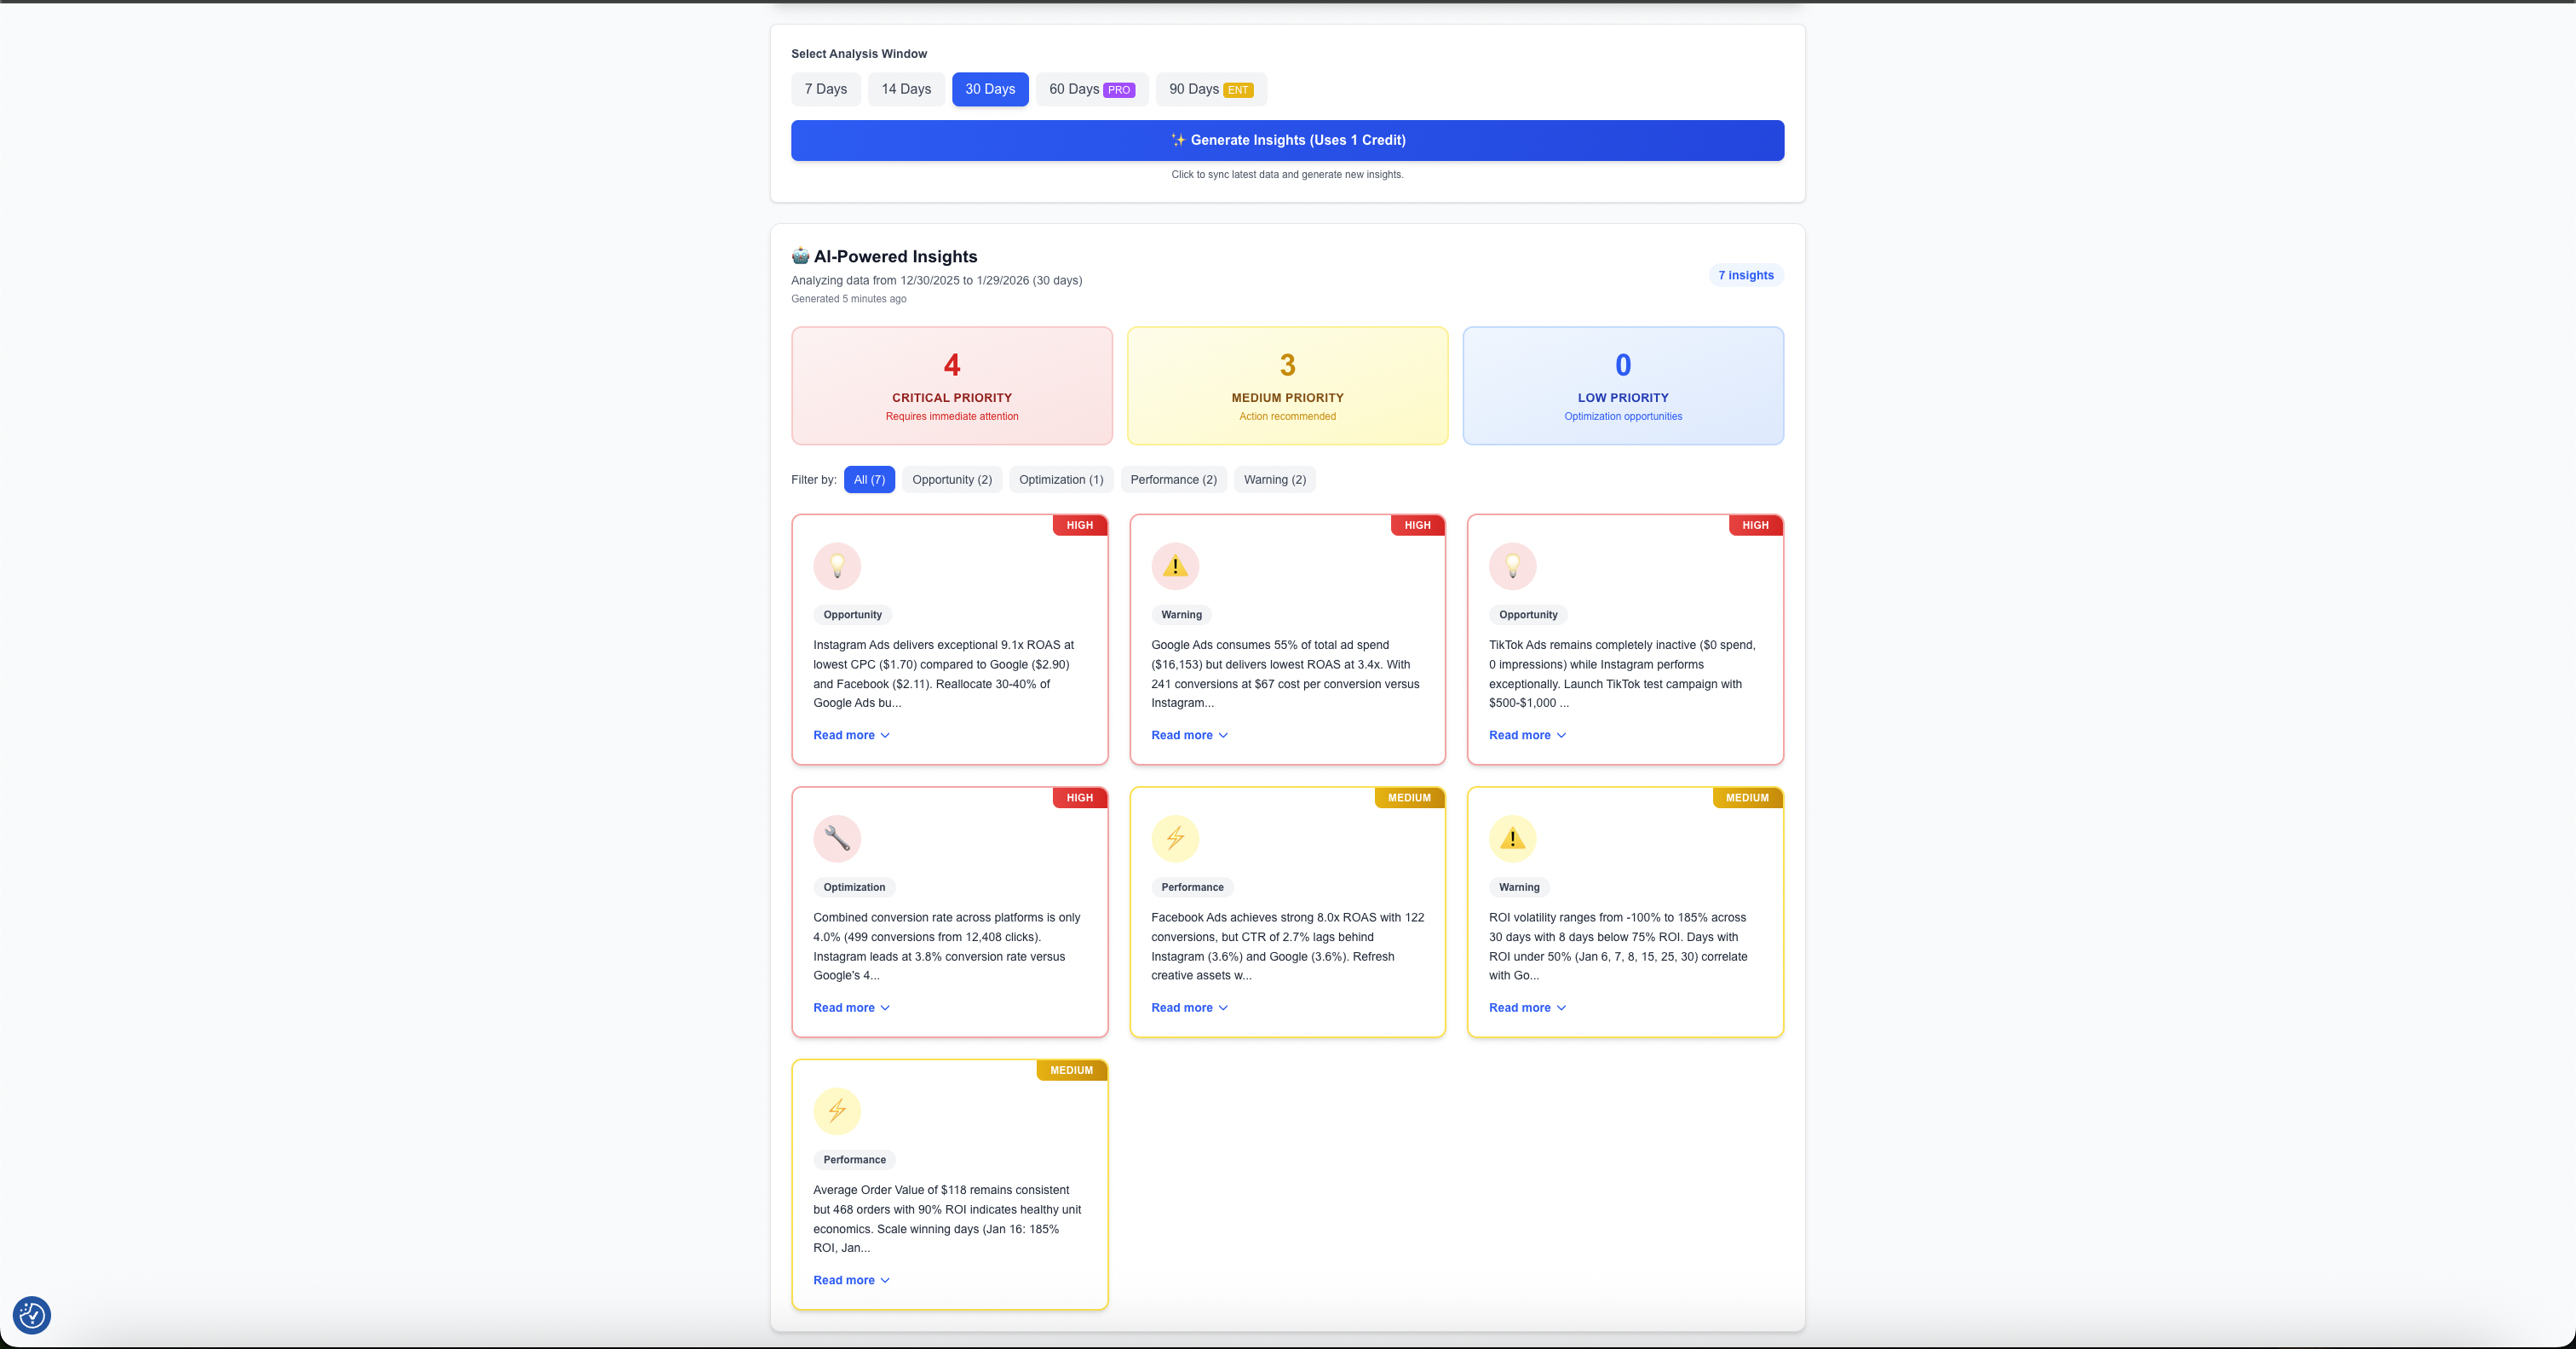2576x1349 pixels.
Task: Toggle the Warning (2) filter
Action: [1274, 479]
